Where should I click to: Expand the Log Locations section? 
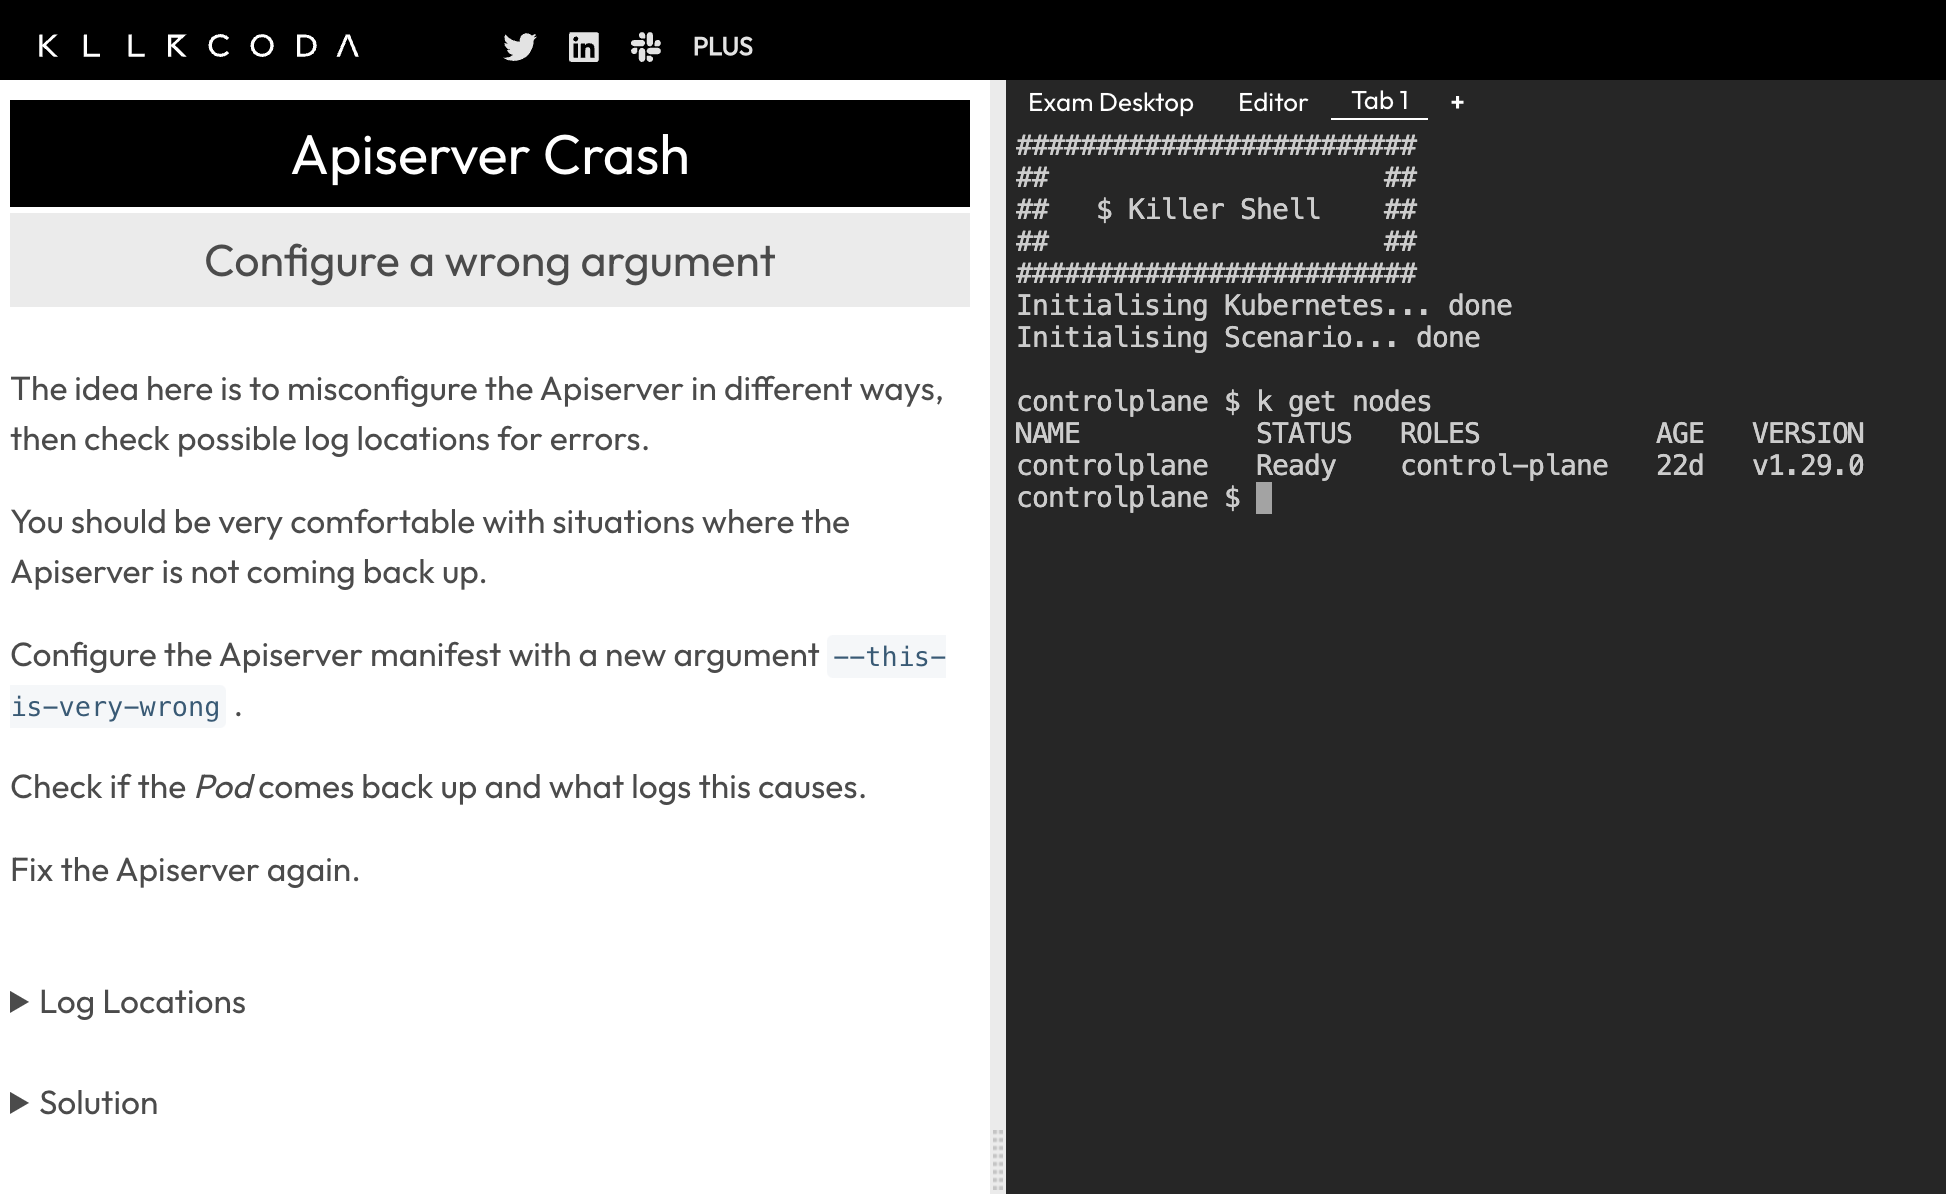coord(142,1002)
